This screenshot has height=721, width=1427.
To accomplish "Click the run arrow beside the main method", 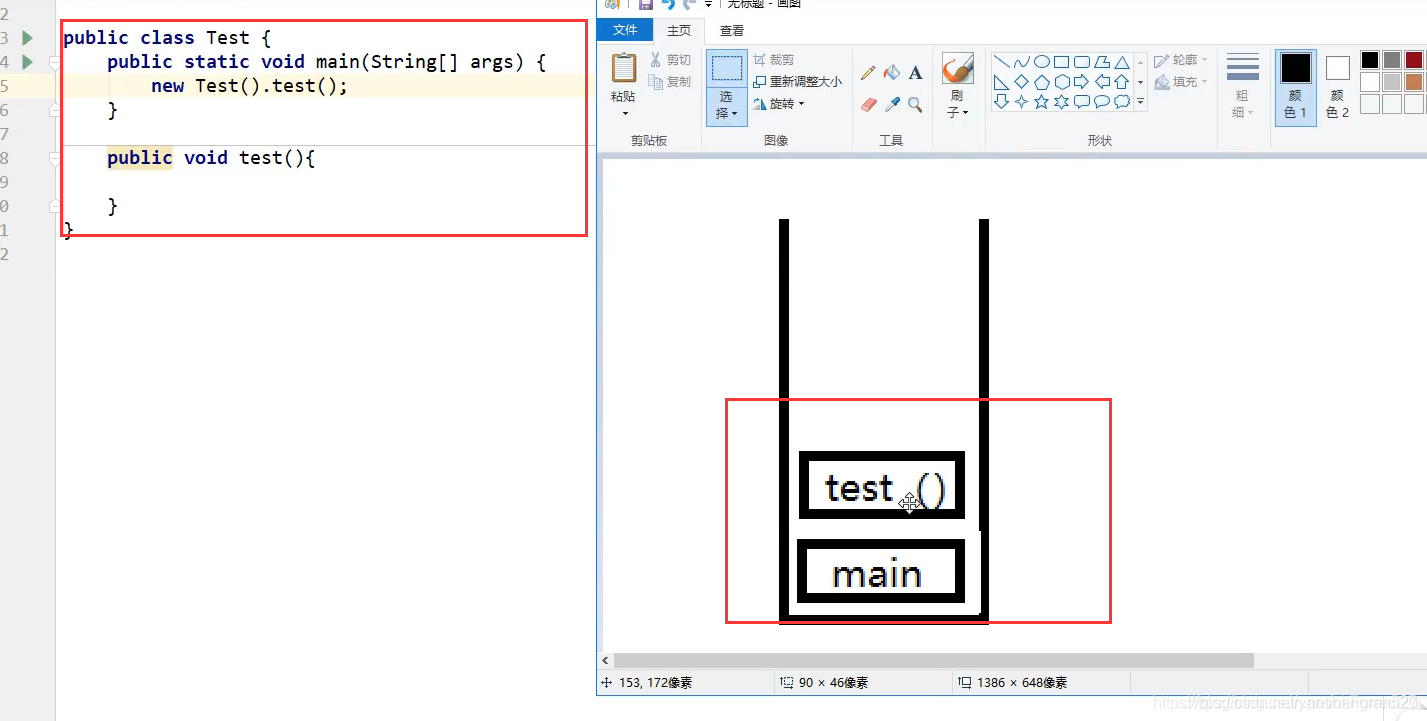I will pyautogui.click(x=28, y=62).
